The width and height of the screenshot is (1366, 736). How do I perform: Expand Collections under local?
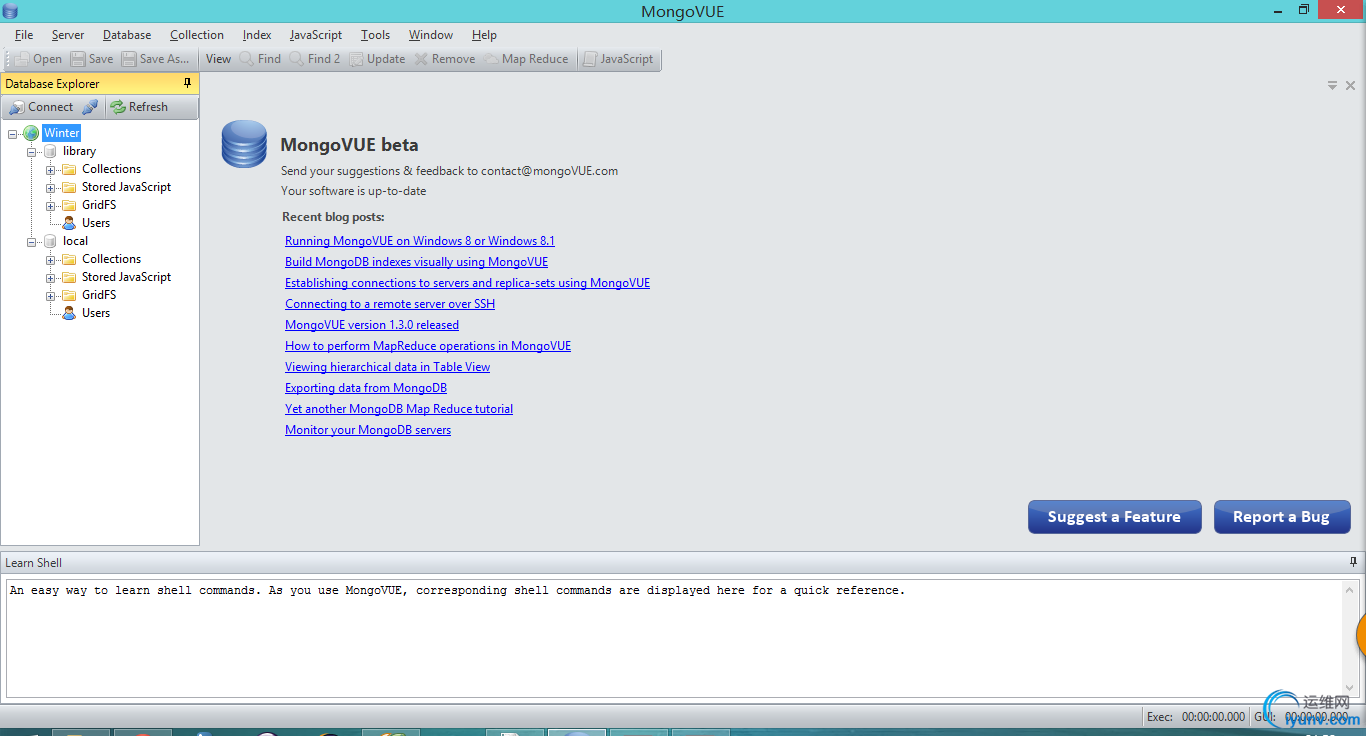click(51, 259)
